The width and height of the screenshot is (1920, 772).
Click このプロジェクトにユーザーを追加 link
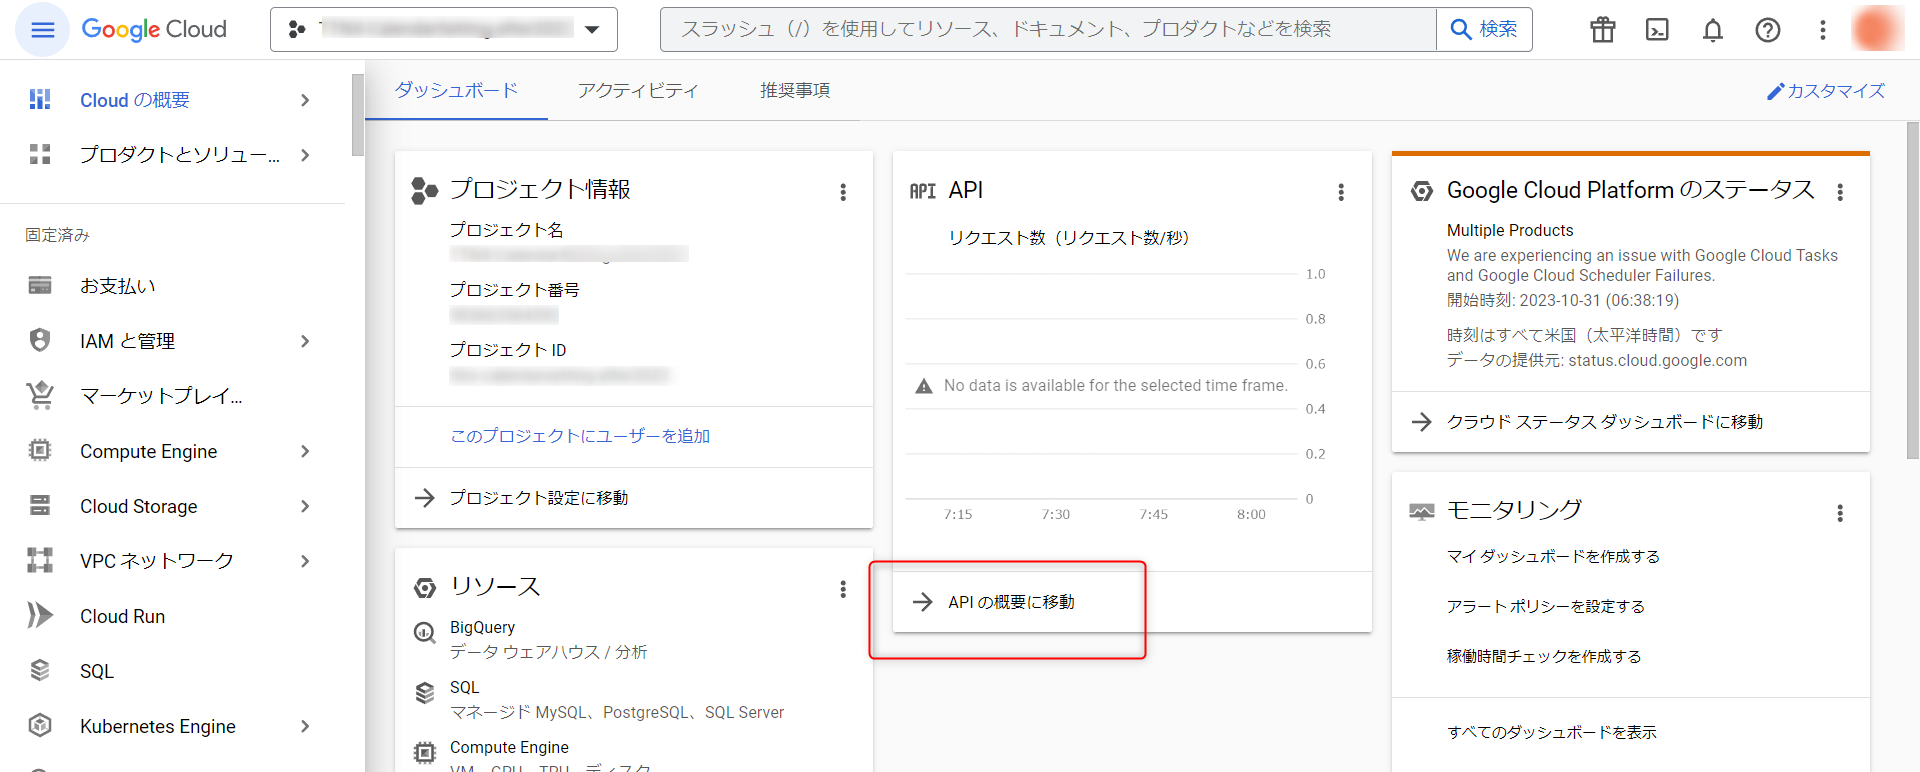point(580,436)
